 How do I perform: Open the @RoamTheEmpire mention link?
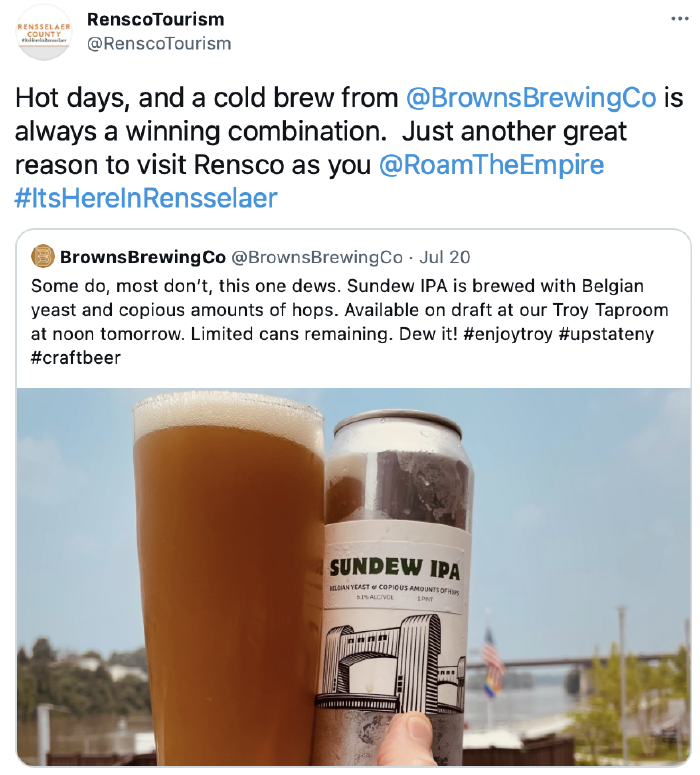pyautogui.click(x=491, y=165)
